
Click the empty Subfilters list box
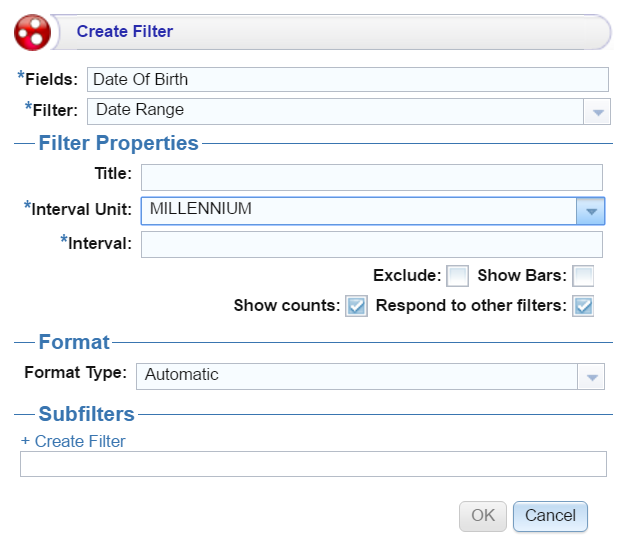point(313,464)
